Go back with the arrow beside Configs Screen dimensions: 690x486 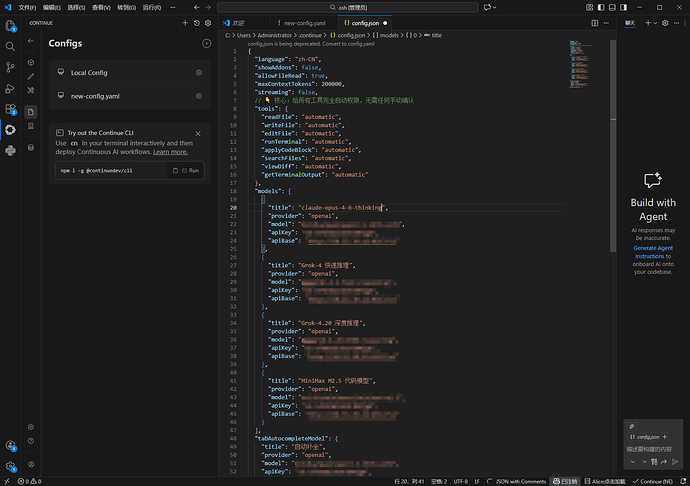[31, 41]
